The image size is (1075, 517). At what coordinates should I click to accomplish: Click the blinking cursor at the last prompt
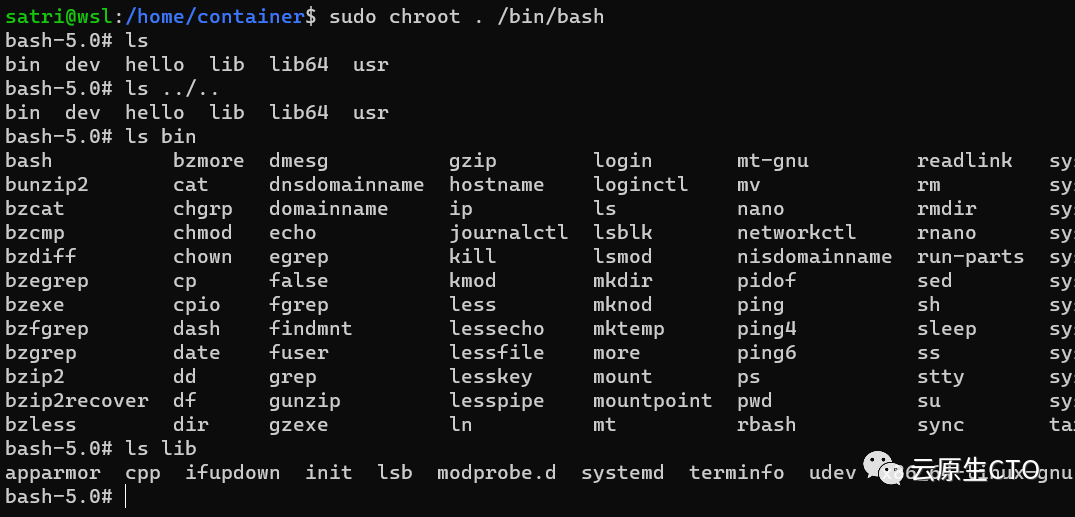pyautogui.click(x=126, y=496)
